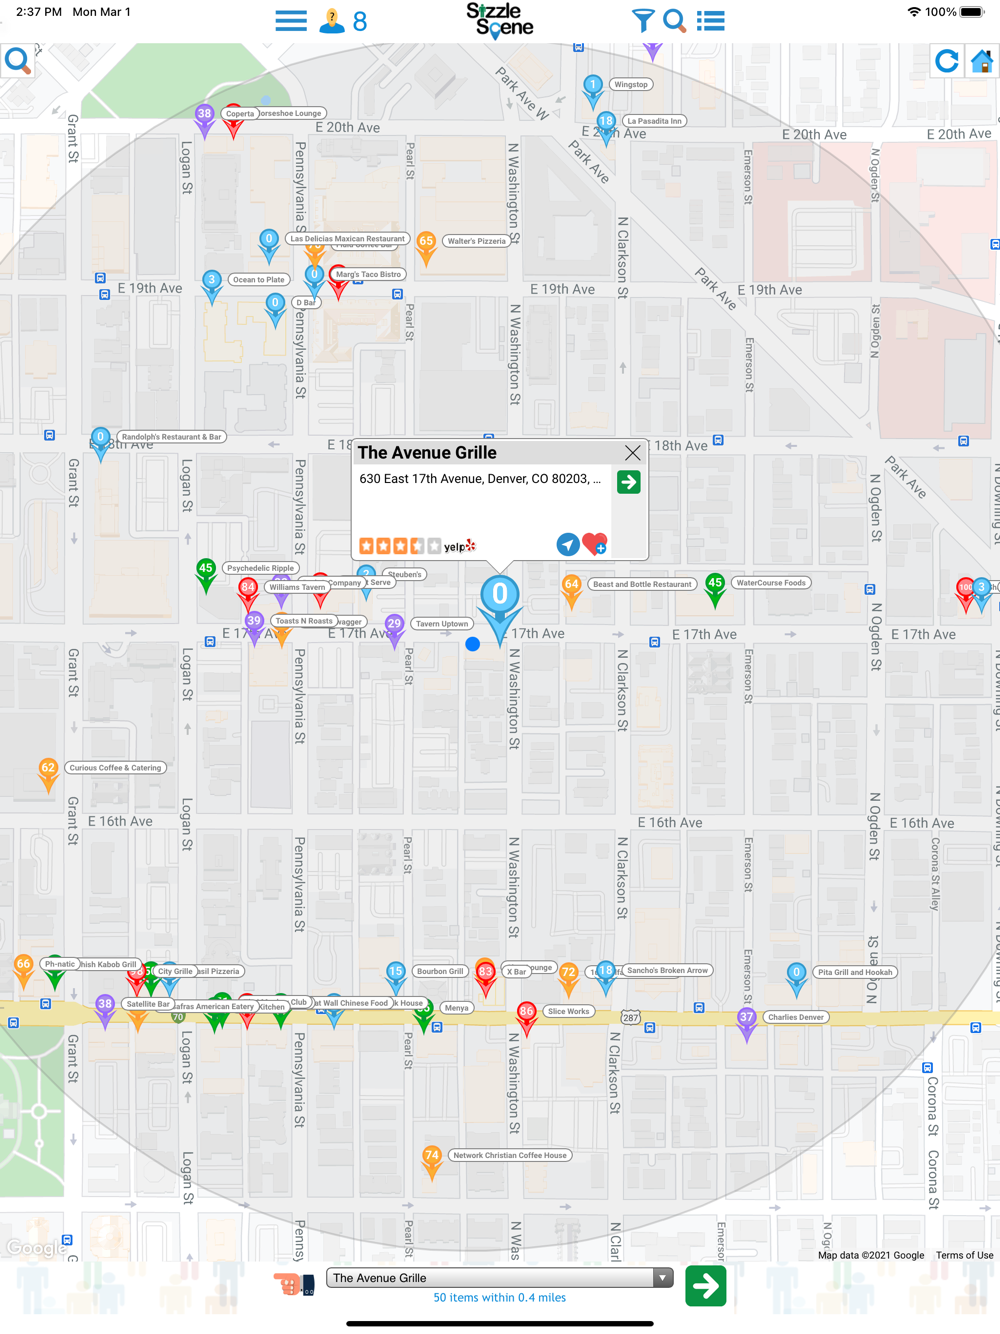The width and height of the screenshot is (1000, 1334).
Task: Select Walter's Pizzeria pin 65
Action: pos(426,247)
